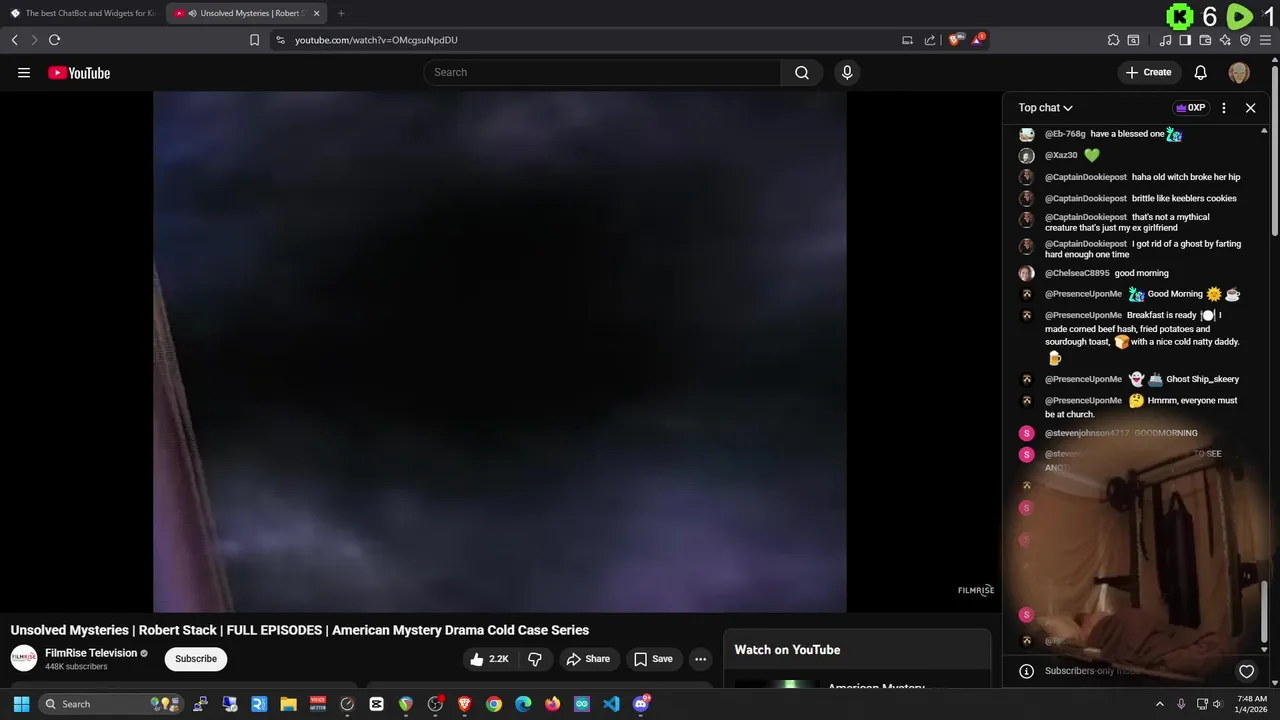
Task: Install app icon in address bar
Action: (x=907, y=40)
